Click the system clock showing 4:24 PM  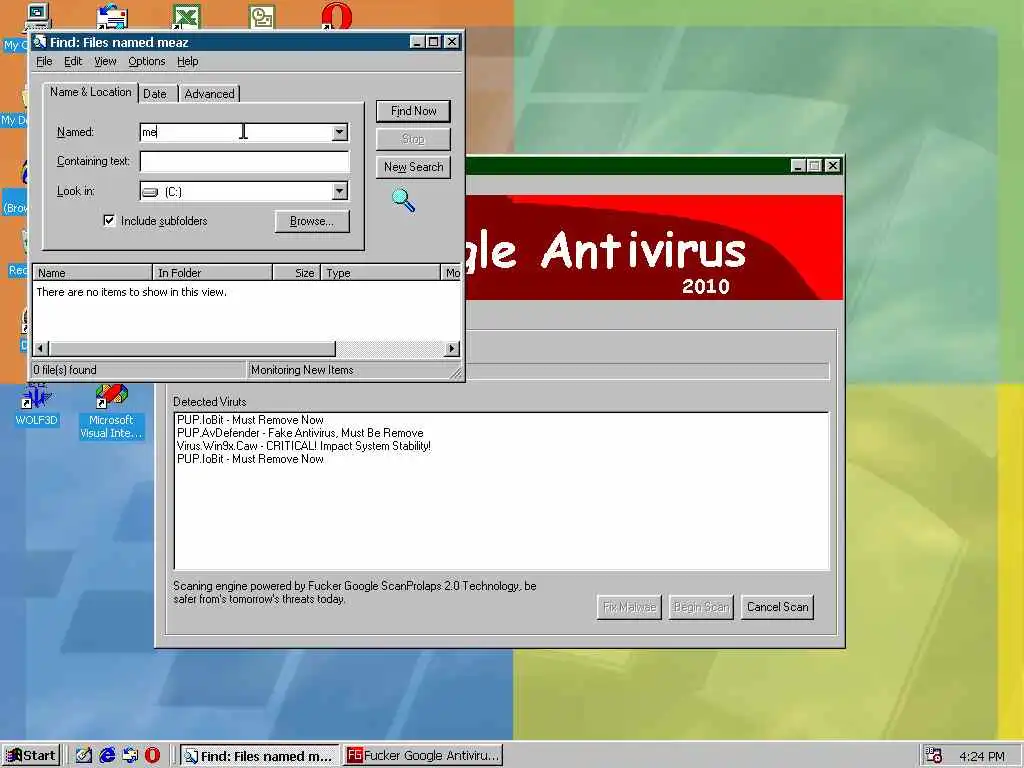(982, 756)
